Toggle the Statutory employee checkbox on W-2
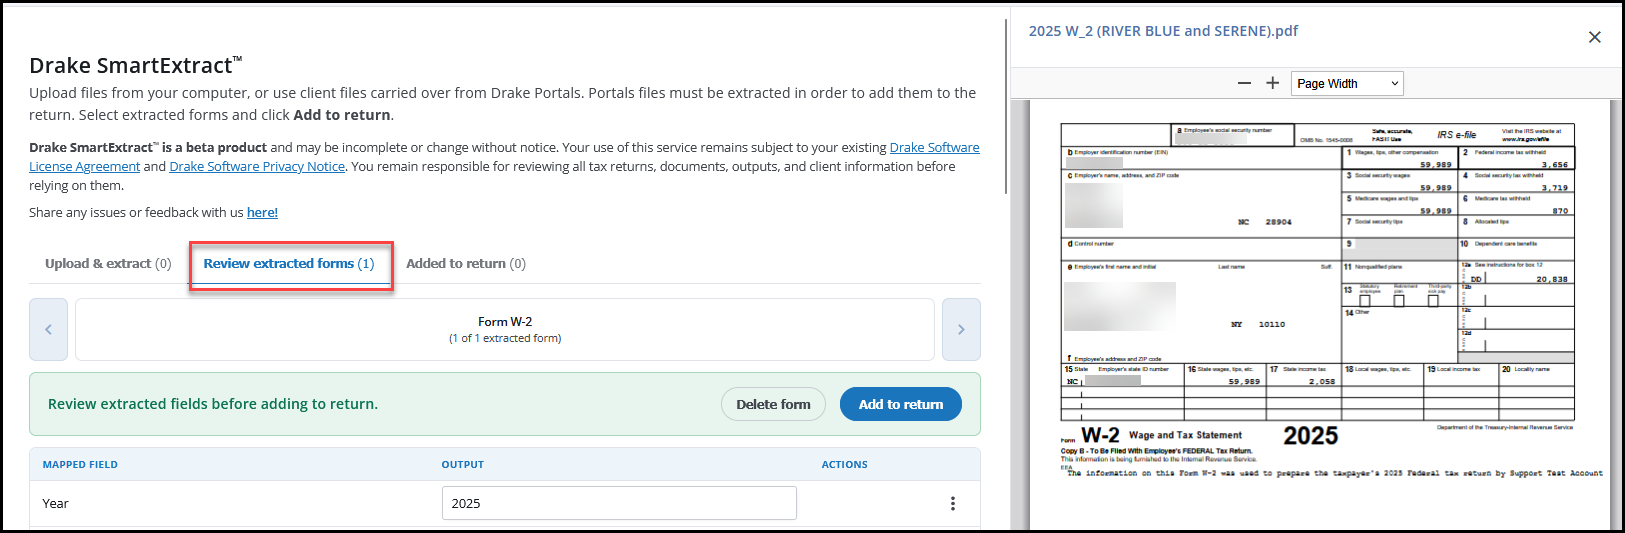1625x533 pixels. click(1364, 300)
